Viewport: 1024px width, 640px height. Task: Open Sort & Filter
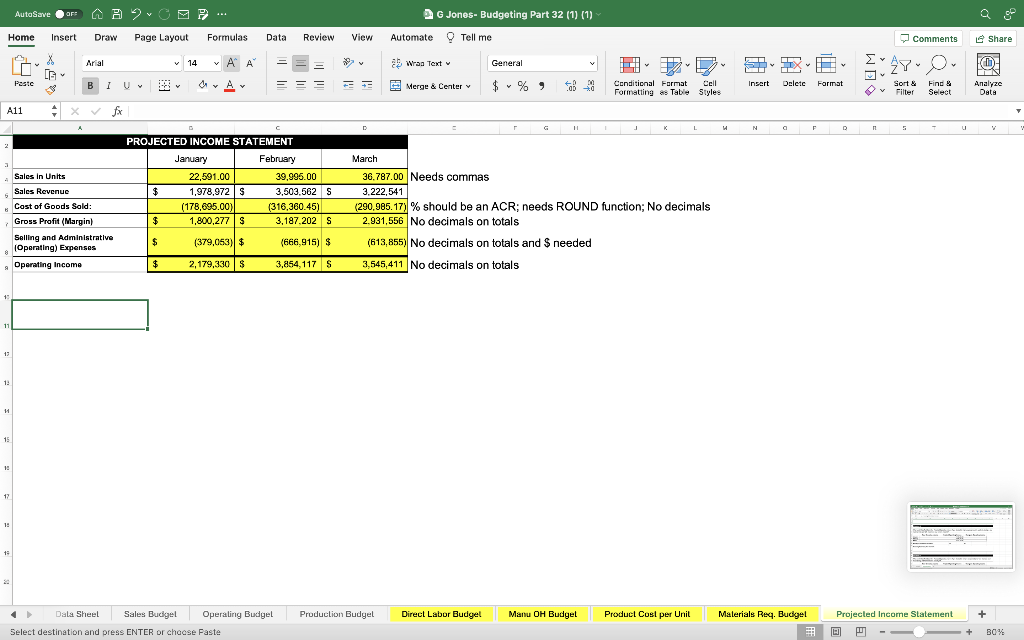[904, 76]
